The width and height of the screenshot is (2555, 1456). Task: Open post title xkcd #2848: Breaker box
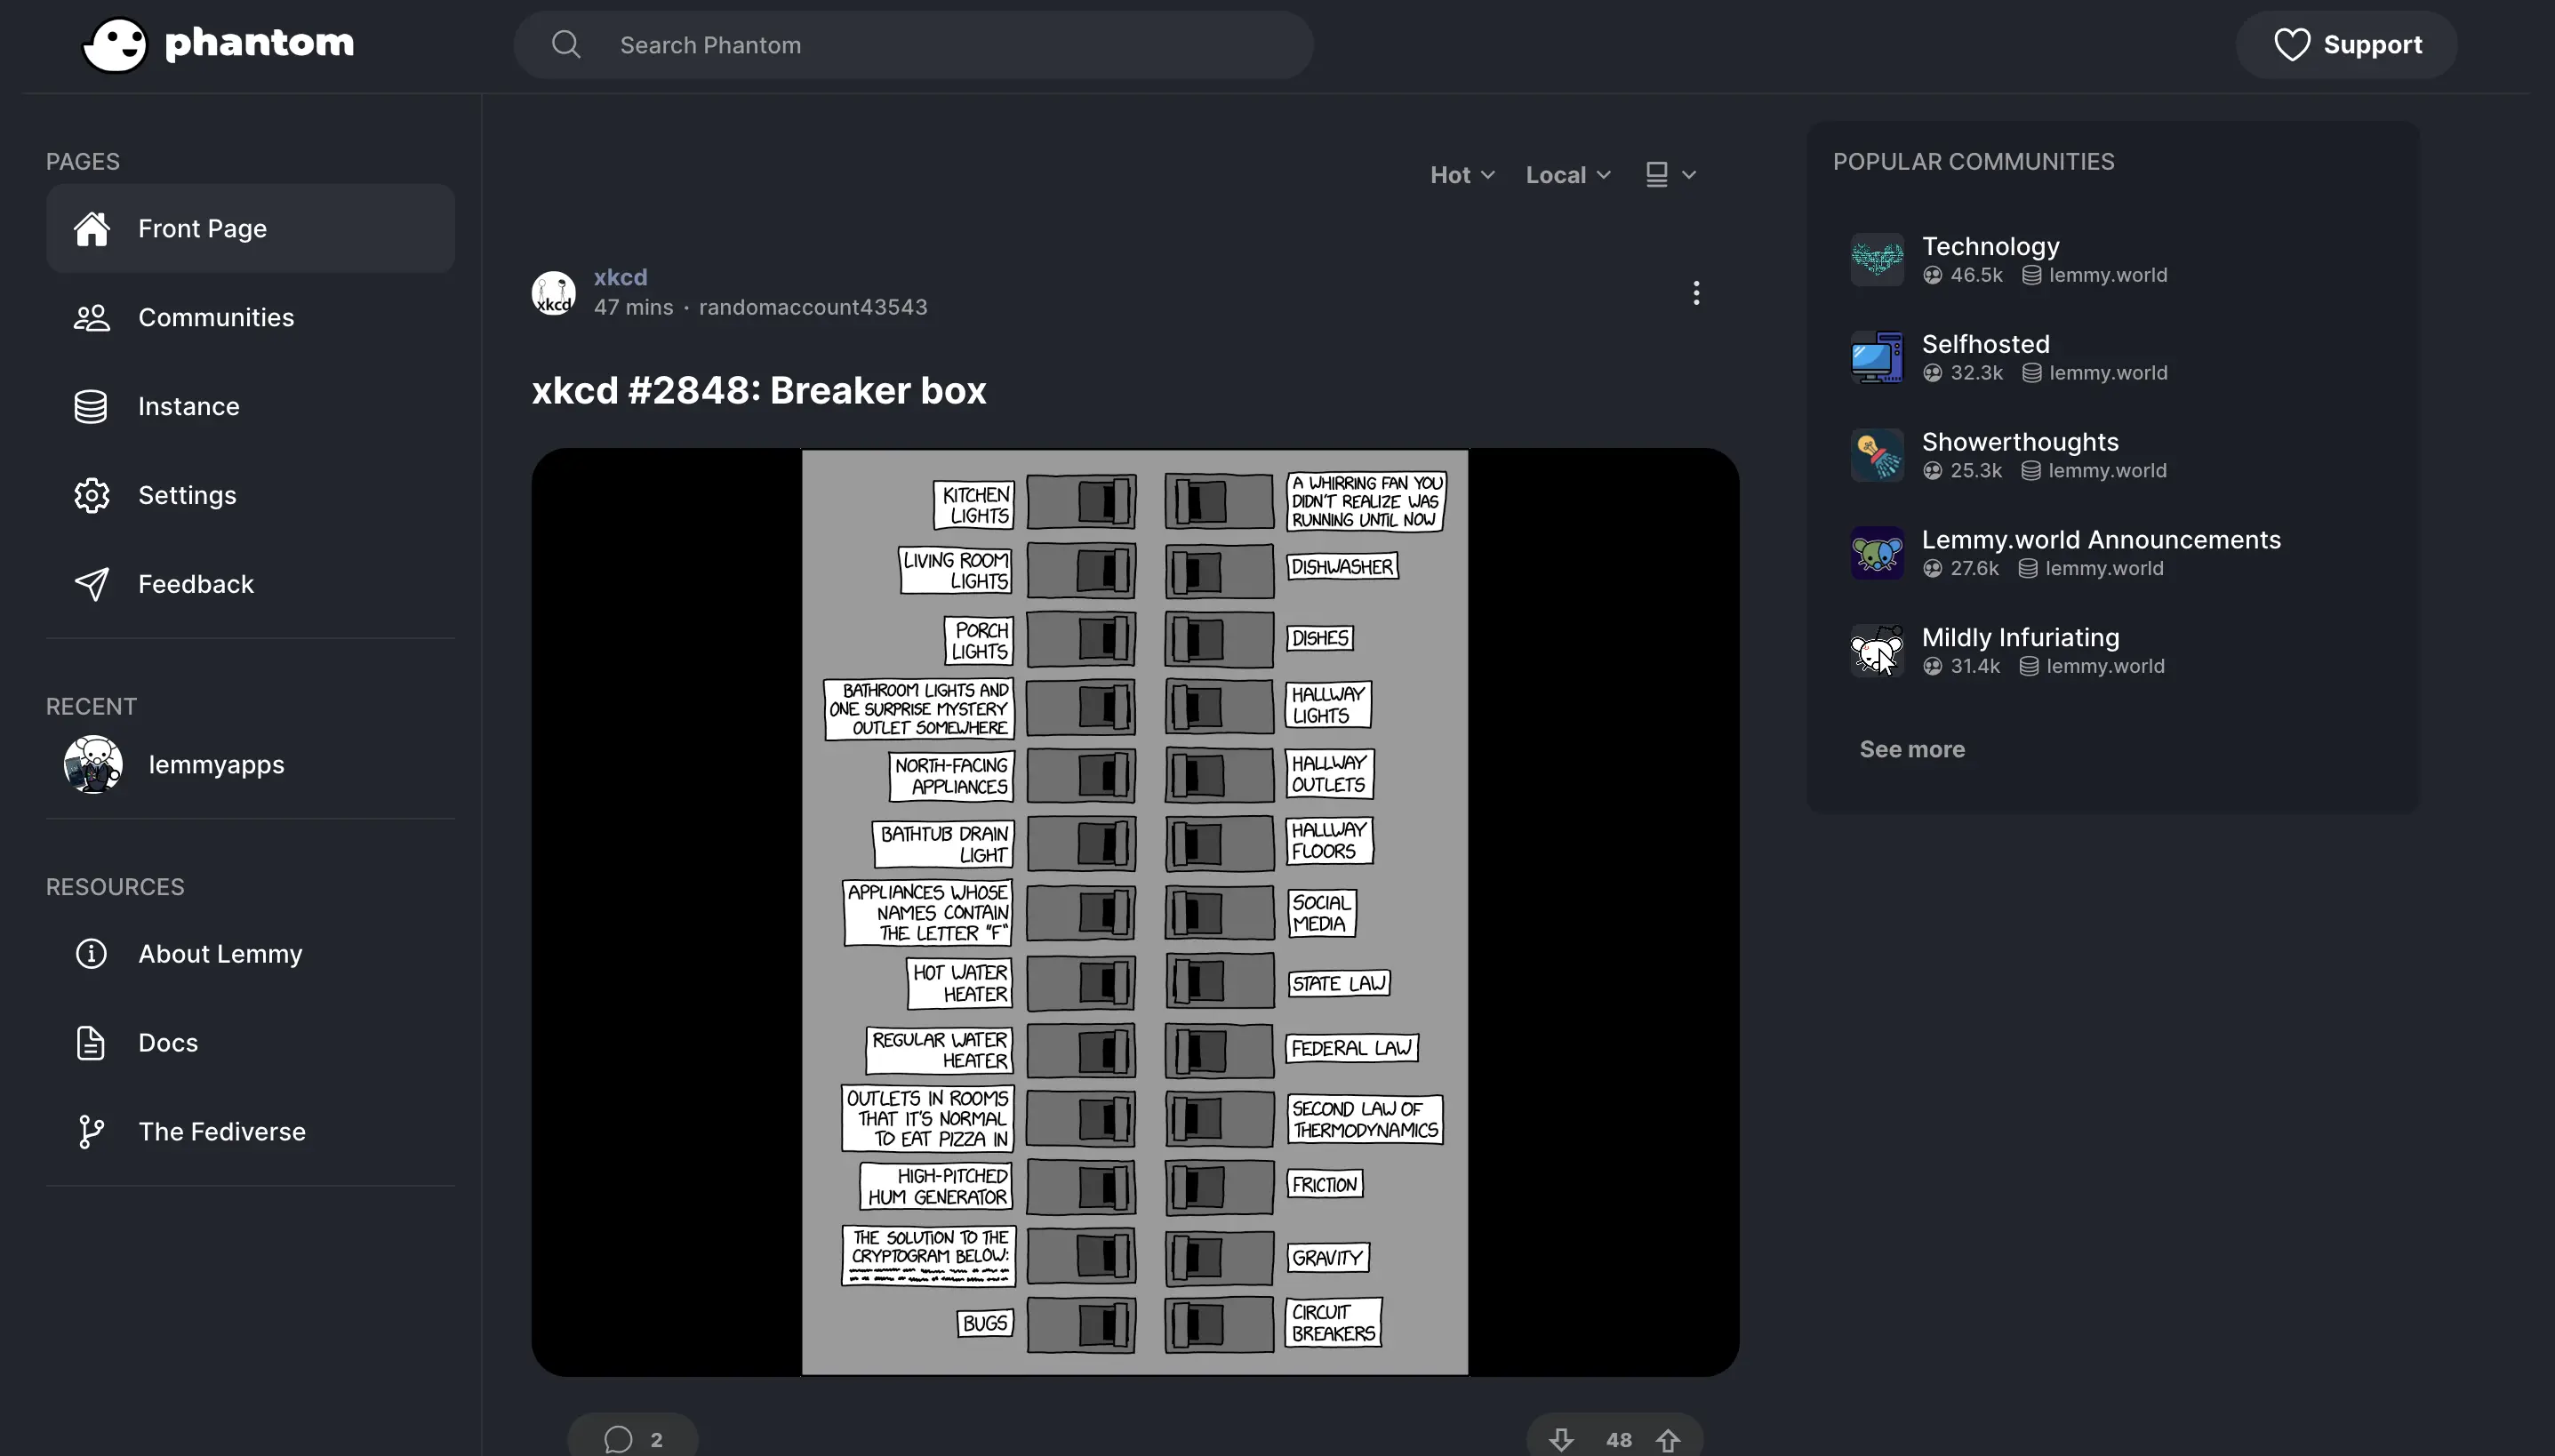759,390
